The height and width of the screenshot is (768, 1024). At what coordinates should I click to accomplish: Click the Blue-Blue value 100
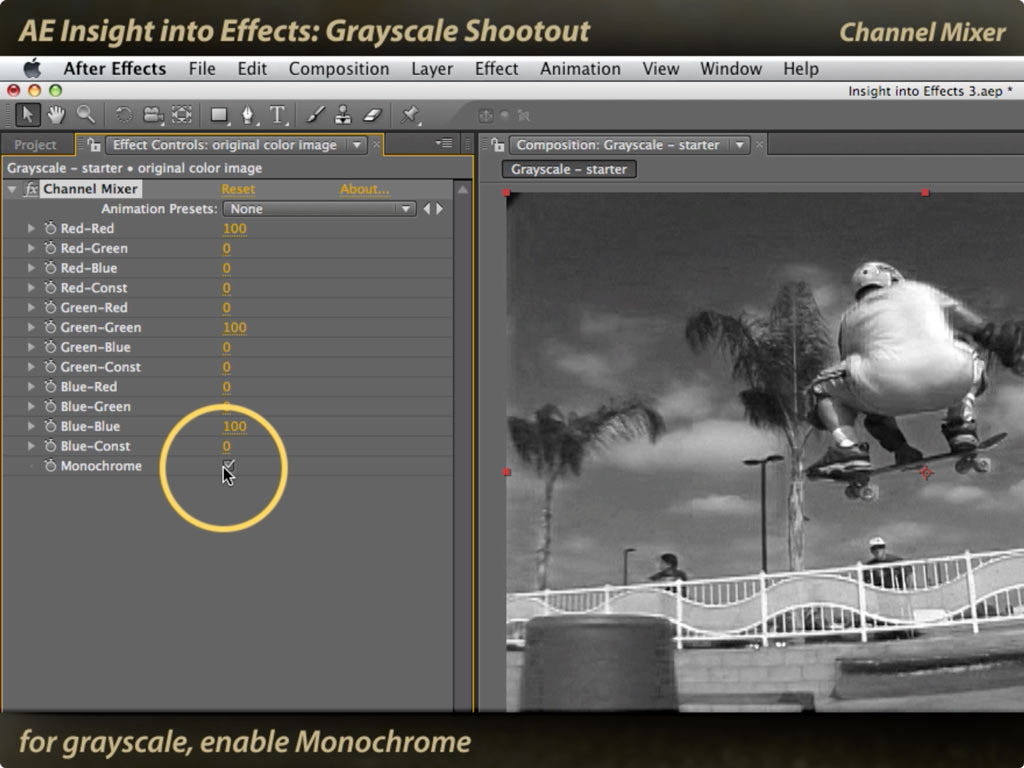[x=234, y=426]
